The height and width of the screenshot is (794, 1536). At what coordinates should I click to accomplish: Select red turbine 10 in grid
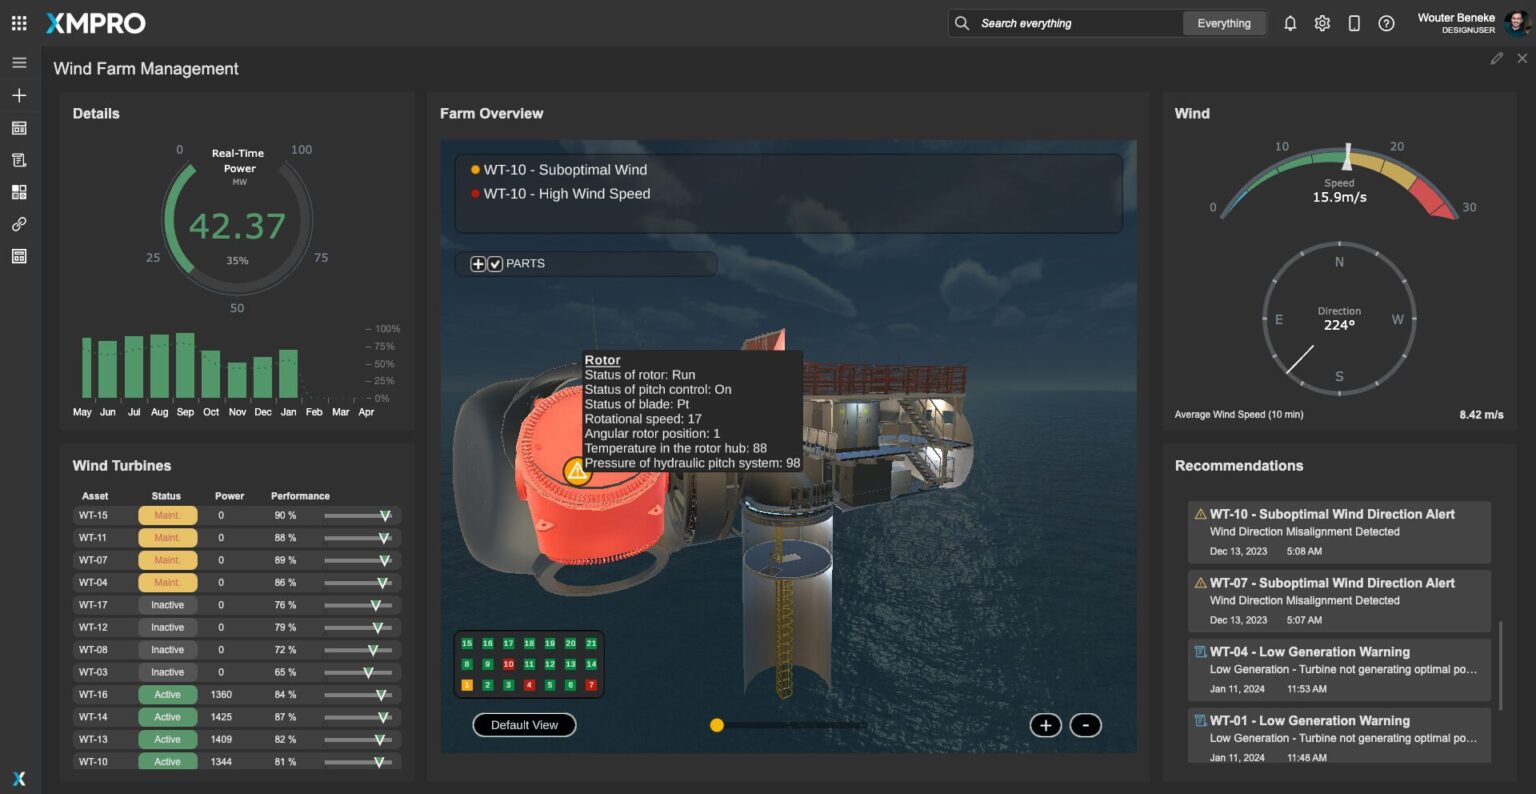[508, 664]
